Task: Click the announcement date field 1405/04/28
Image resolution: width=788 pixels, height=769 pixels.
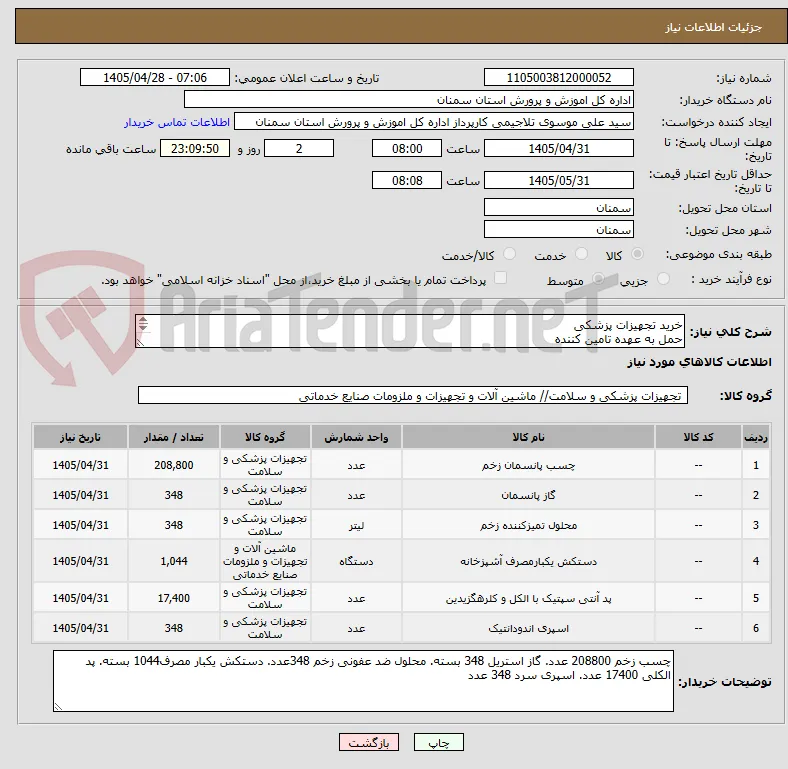Action: pos(155,77)
